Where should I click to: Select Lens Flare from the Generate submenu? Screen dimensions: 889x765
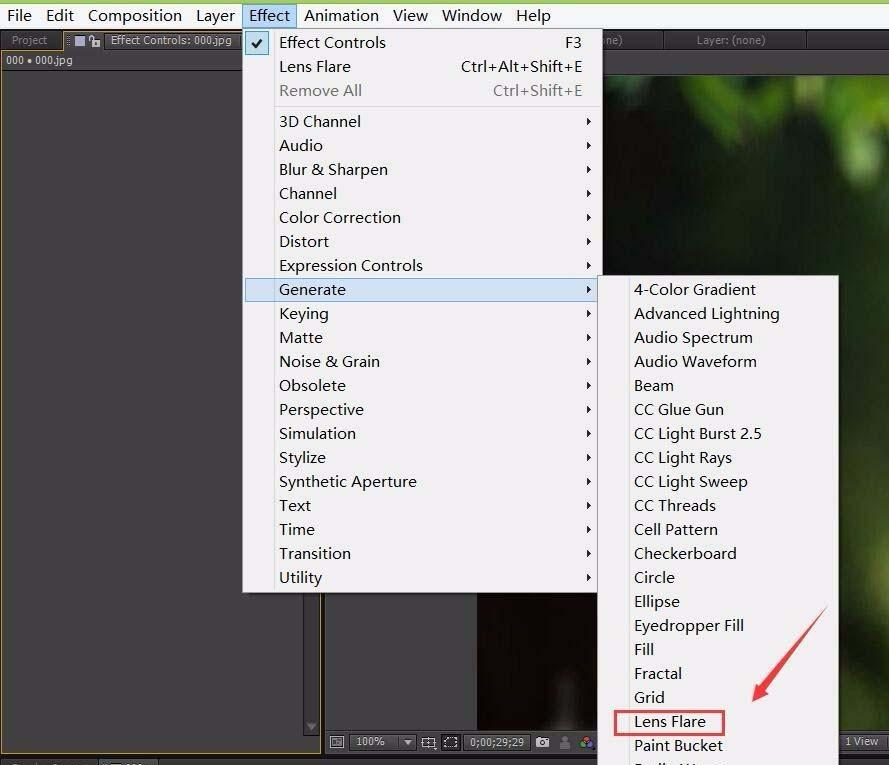(x=669, y=721)
